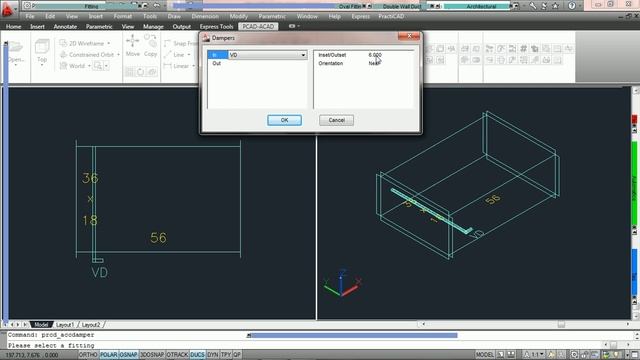This screenshot has height=360, width=640.
Task: Expand the Top view dropdown arrow
Action: click(42, 65)
